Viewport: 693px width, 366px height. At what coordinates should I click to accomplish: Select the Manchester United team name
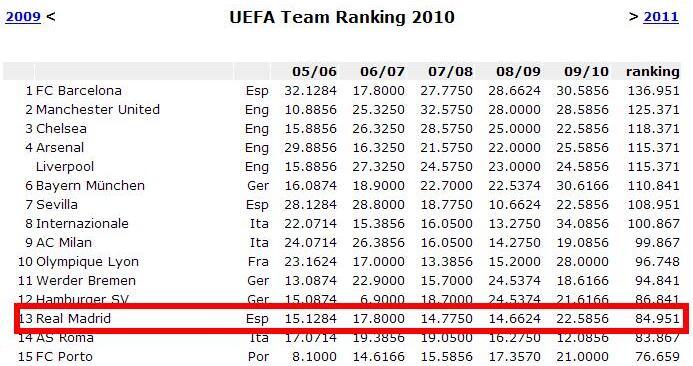click(x=98, y=110)
